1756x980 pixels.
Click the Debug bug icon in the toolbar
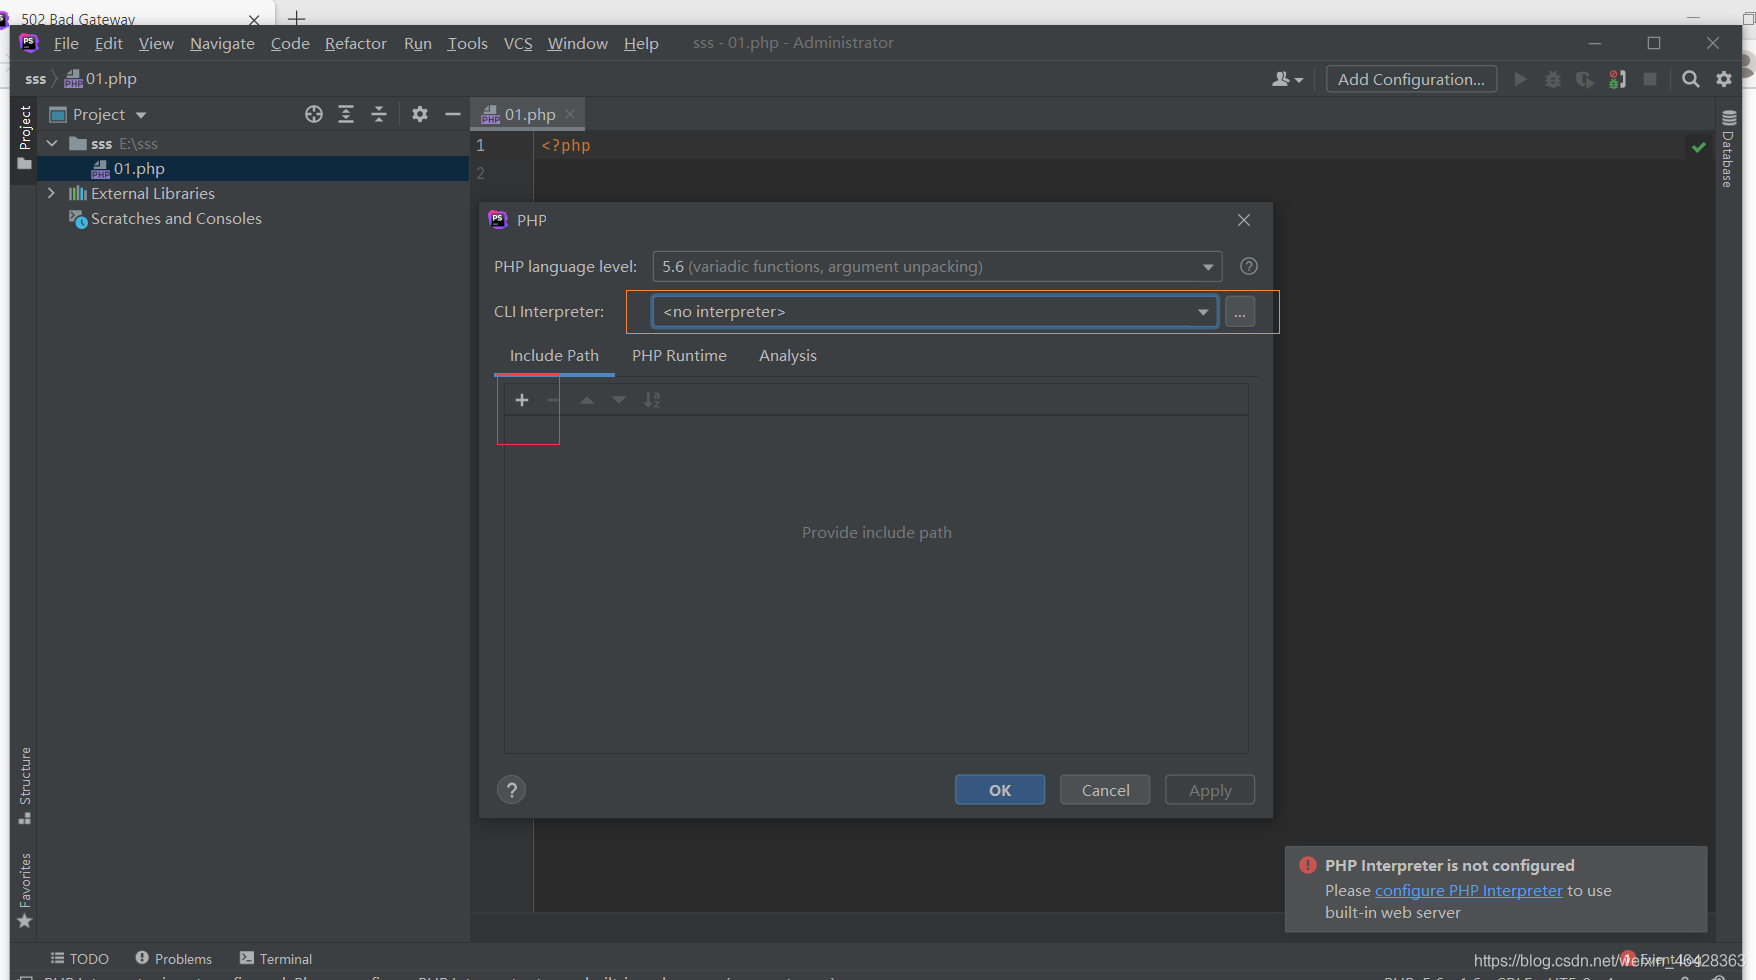click(1553, 79)
